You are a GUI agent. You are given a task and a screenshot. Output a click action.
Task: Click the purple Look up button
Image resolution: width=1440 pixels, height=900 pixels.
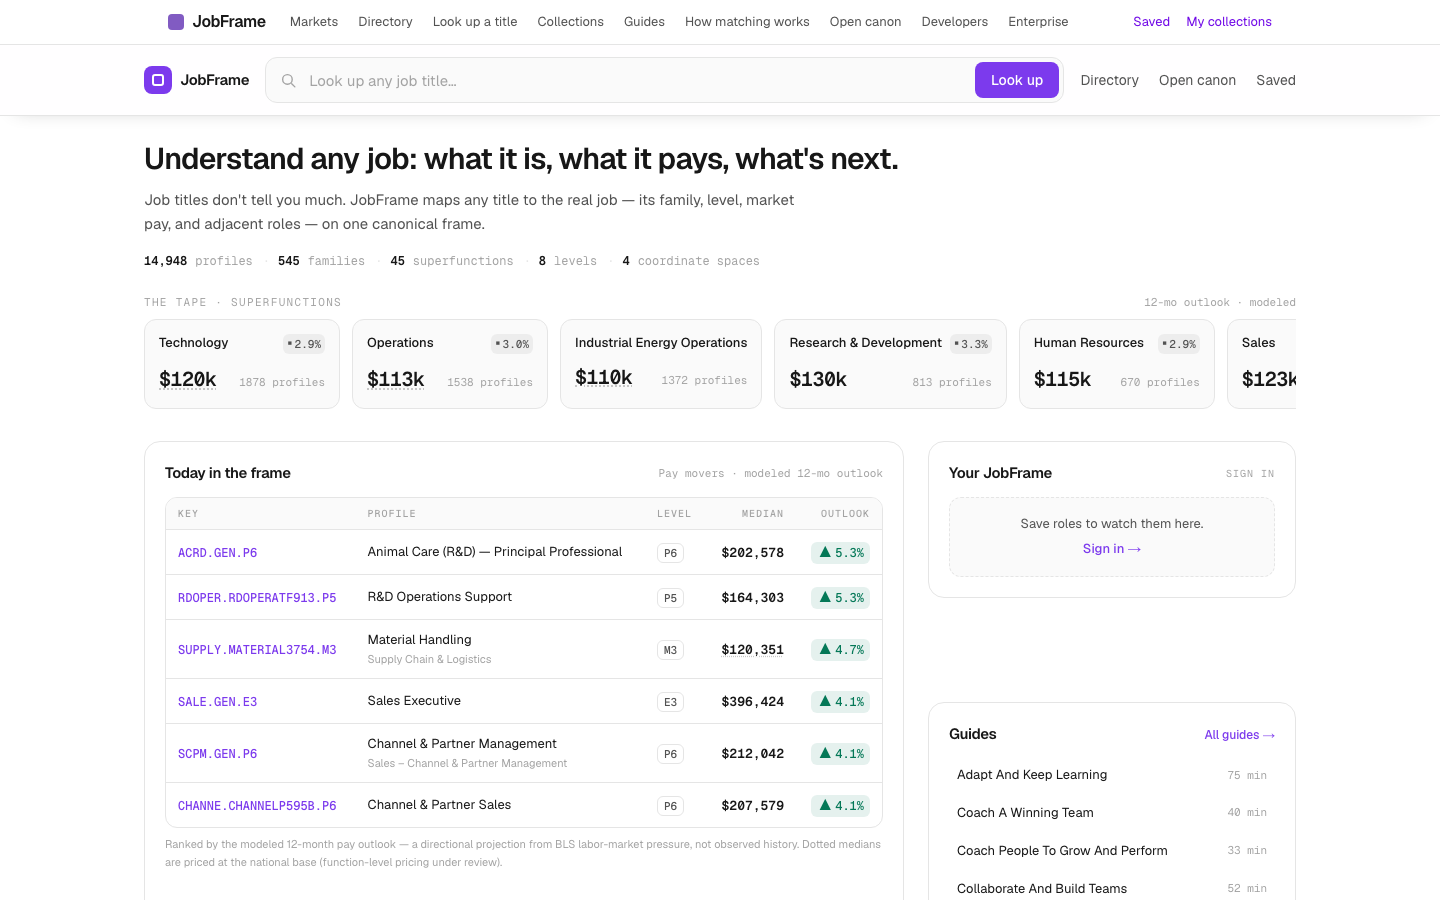pyautogui.click(x=1017, y=80)
